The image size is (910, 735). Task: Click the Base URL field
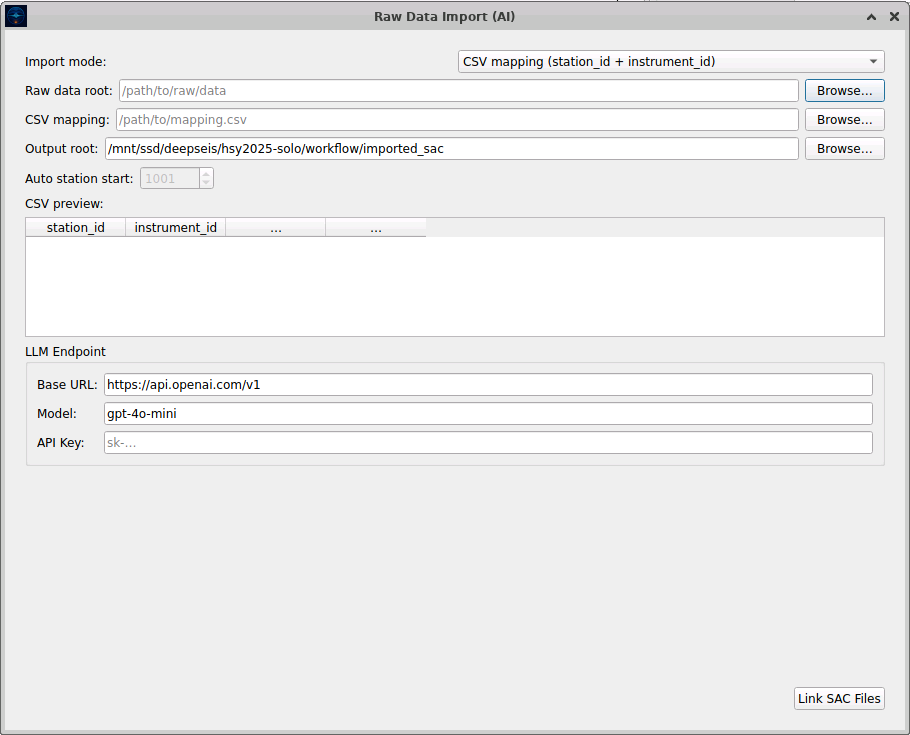point(488,384)
